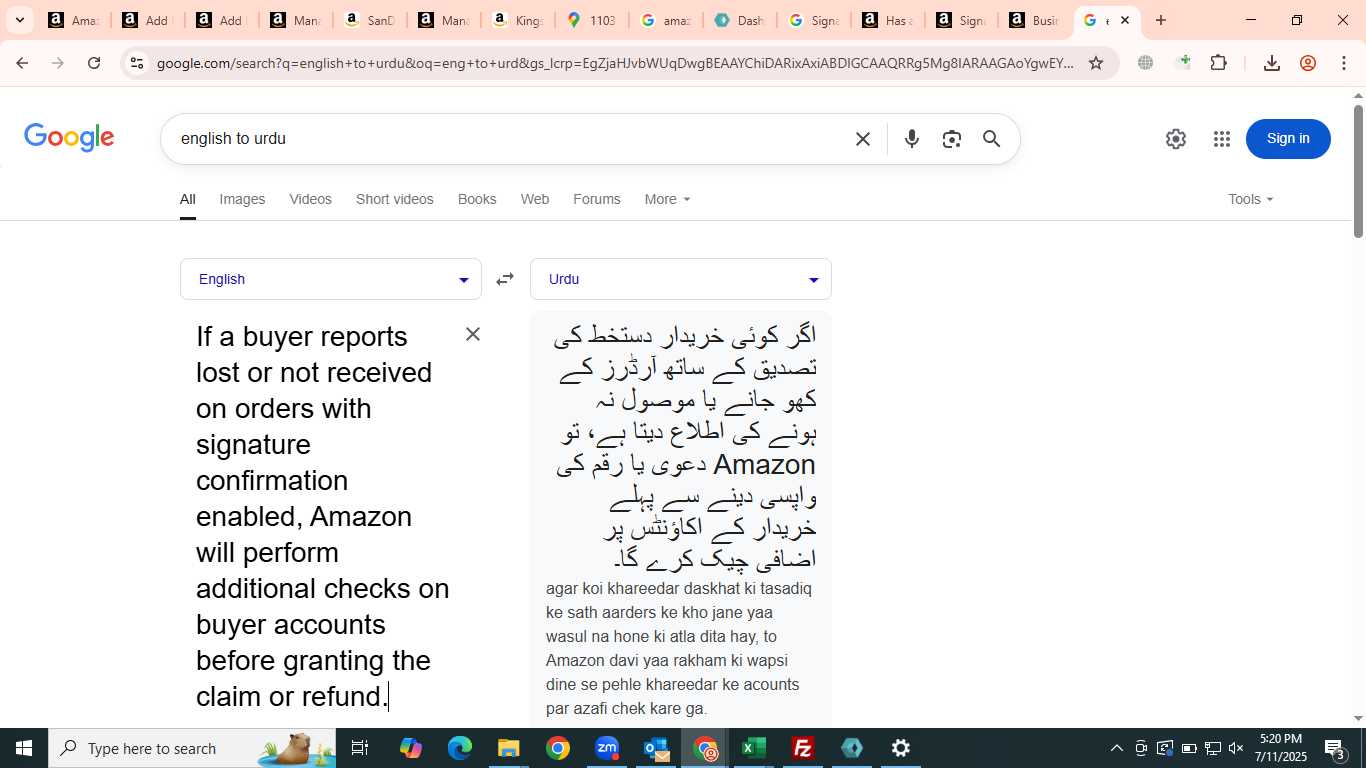
Task: Switch to the 1103 Google Maps tab
Action: click(591, 20)
